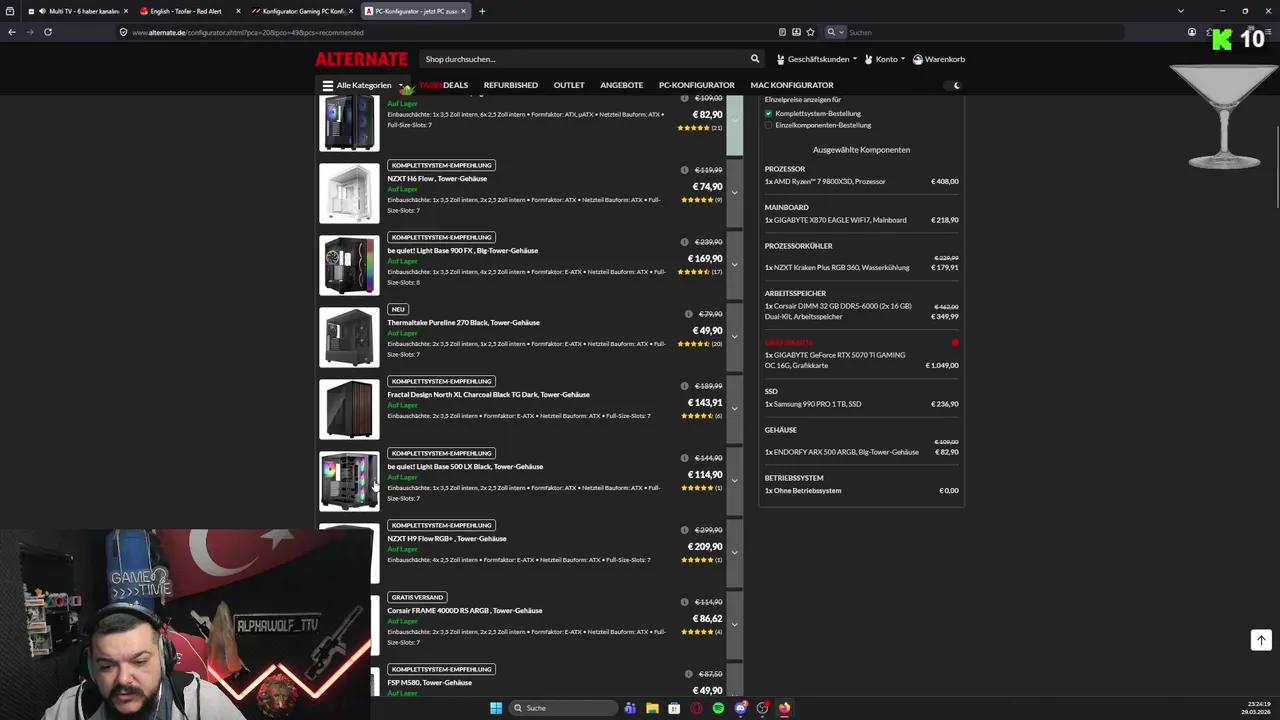1280x720 pixels.
Task: Click the browser back arrow
Action: tap(12, 32)
